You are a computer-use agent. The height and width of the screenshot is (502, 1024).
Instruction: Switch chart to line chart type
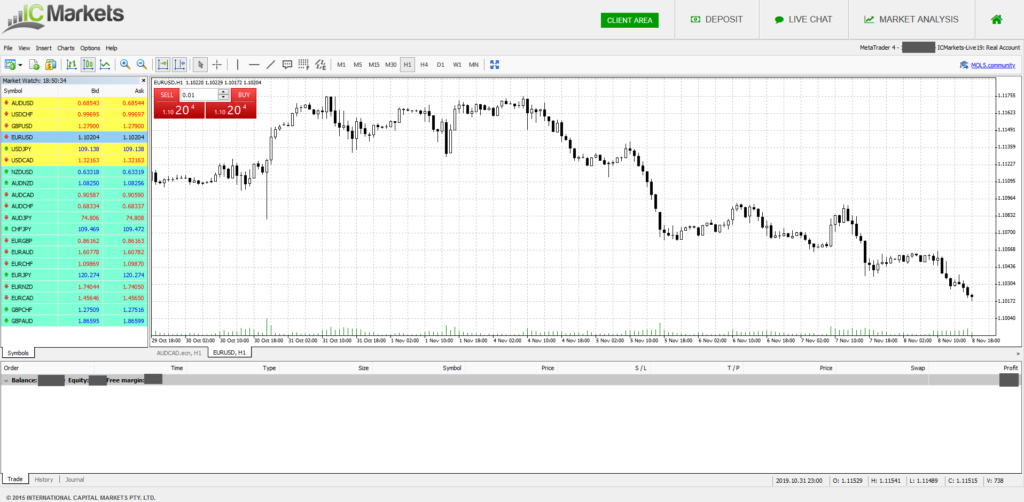point(104,65)
